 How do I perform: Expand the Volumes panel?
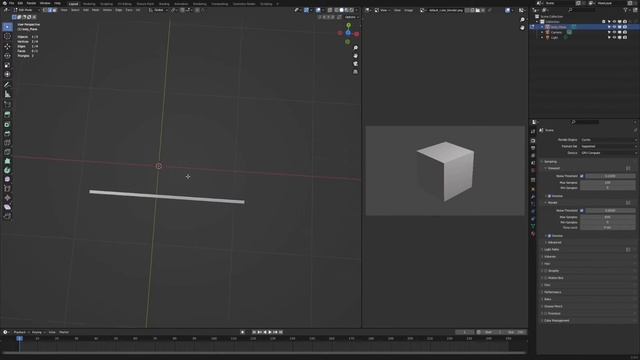[x=550, y=257]
